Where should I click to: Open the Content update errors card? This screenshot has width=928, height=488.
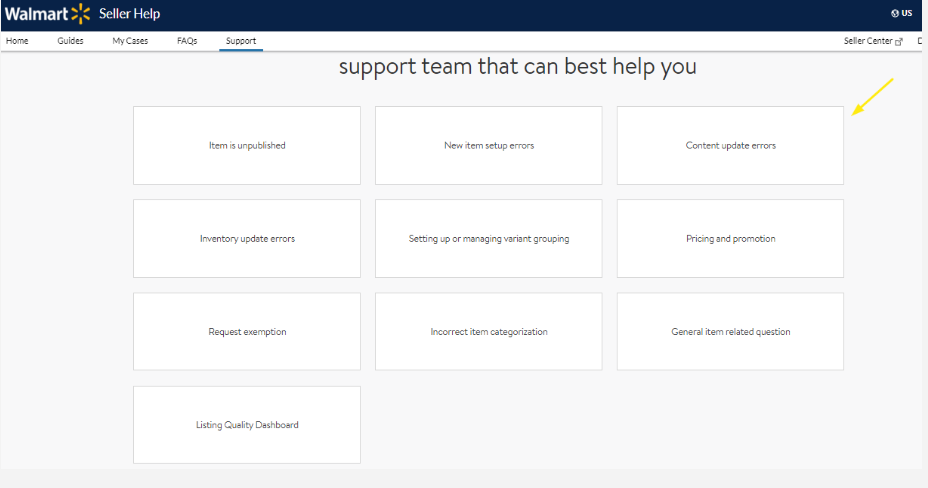click(x=730, y=146)
